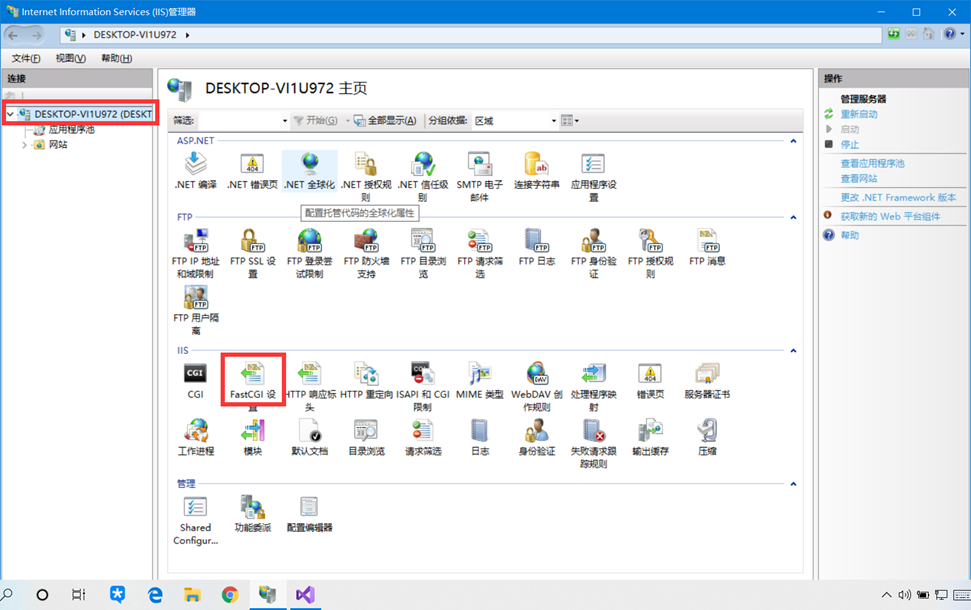Viewport: 971px width, 610px height.
Task: Open FTP 用户隔离 feature
Action: [x=196, y=310]
